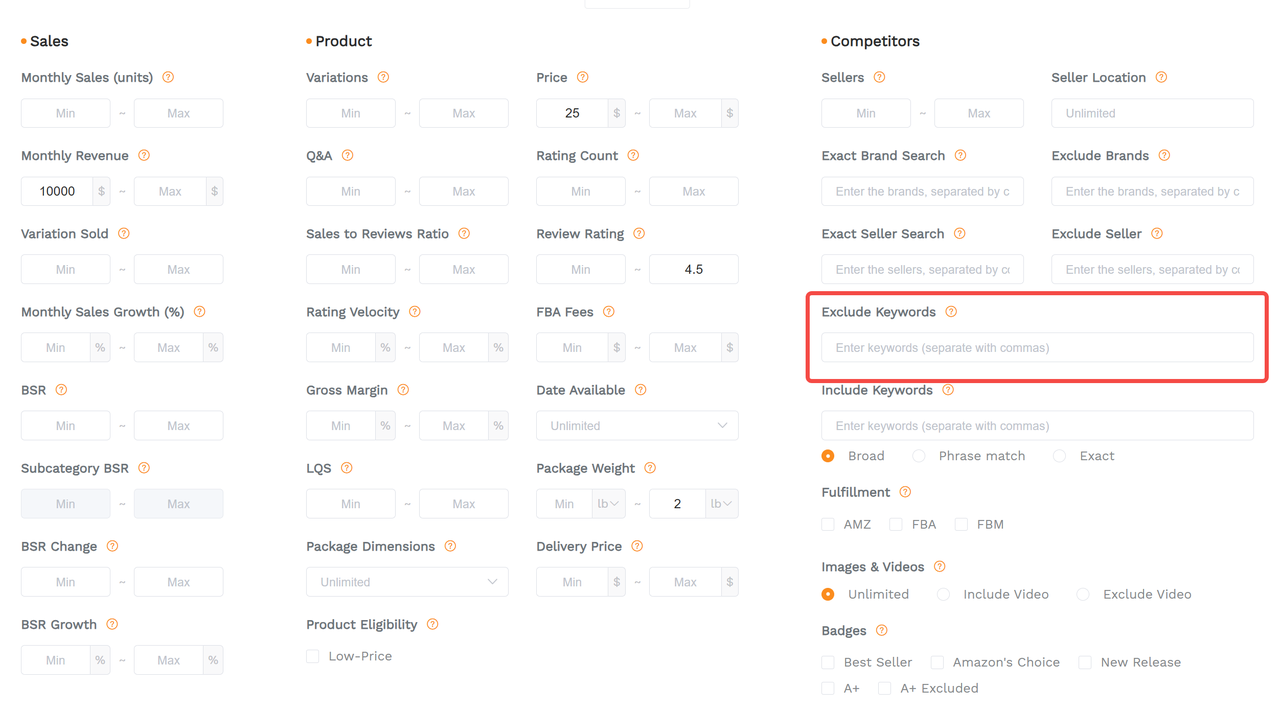Open the Date Available dropdown

[637, 425]
